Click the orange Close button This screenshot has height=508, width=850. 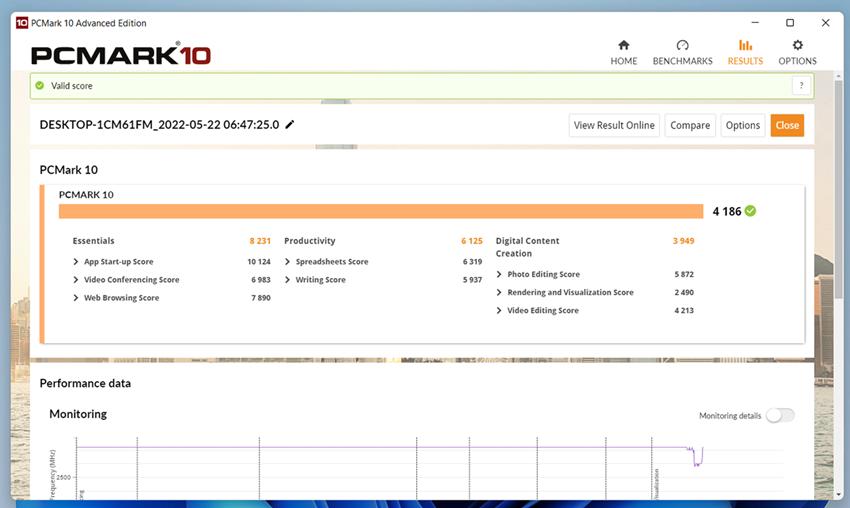[787, 125]
